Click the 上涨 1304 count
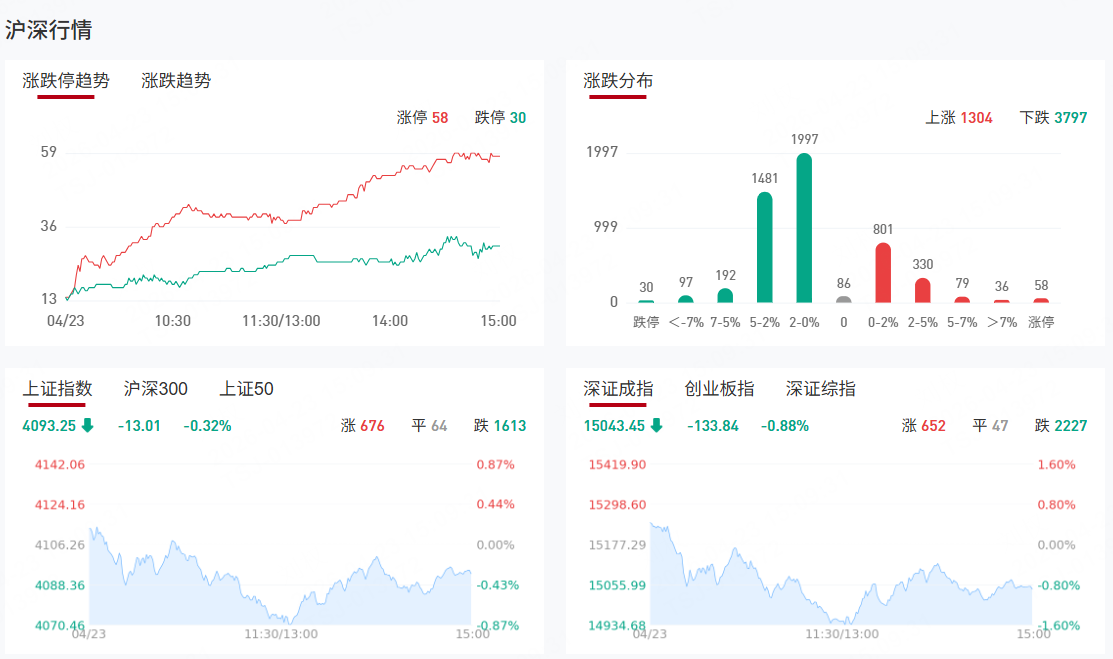The width and height of the screenshot is (1113, 659). click(958, 118)
